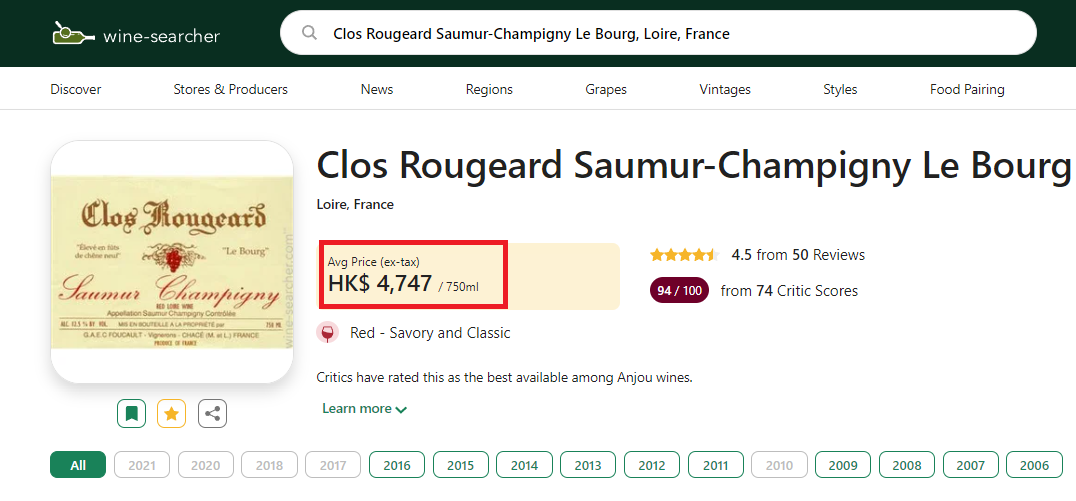The image size is (1076, 501).
Task: Click the share icon button
Action: (x=212, y=413)
